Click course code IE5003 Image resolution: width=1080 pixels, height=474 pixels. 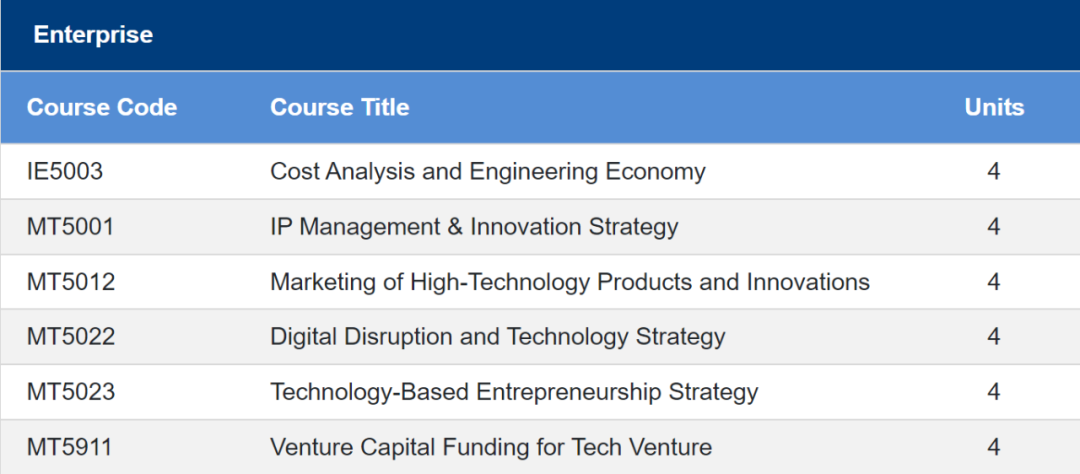click(65, 172)
